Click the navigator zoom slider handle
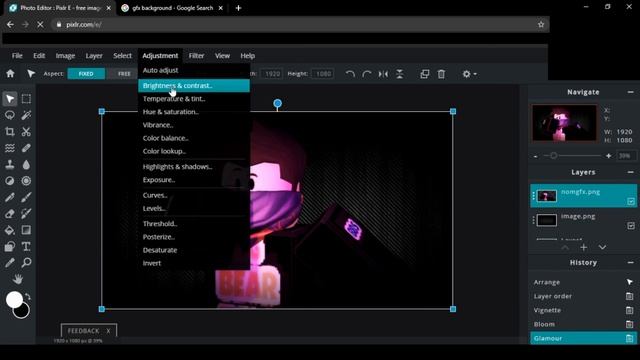This screenshot has height=360, width=640. (x=553, y=156)
